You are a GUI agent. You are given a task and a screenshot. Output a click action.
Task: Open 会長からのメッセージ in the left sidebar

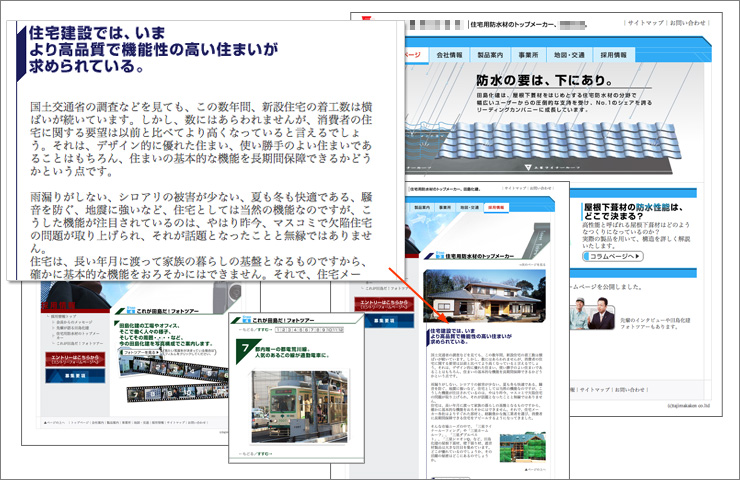(75, 322)
